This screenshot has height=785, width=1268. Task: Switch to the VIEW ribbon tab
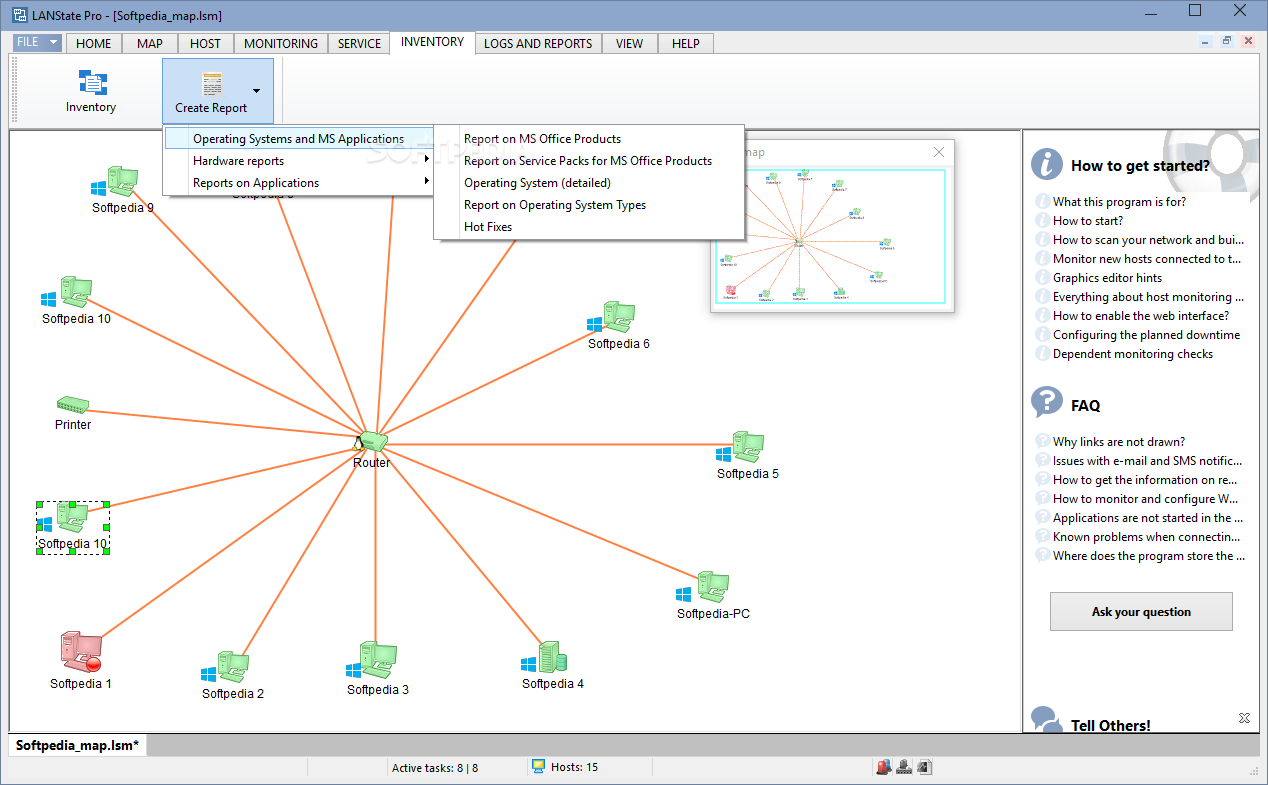(629, 43)
